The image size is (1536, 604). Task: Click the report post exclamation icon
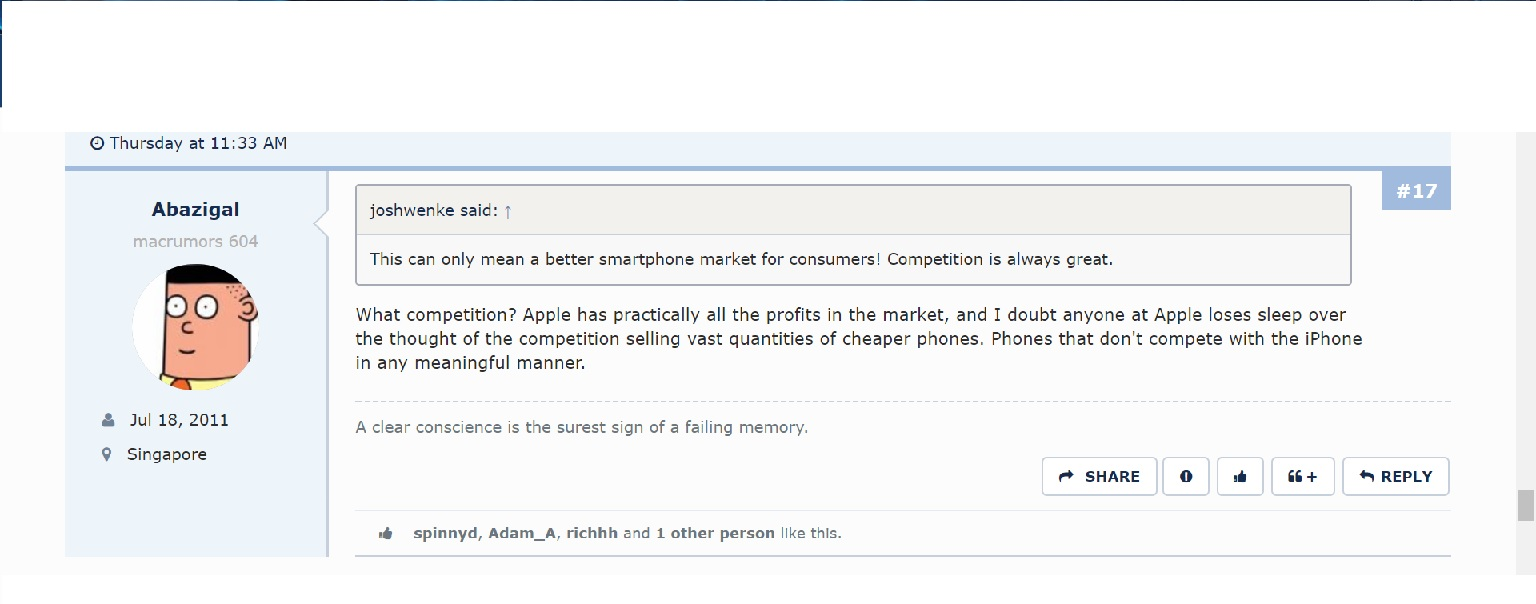[x=1186, y=477]
